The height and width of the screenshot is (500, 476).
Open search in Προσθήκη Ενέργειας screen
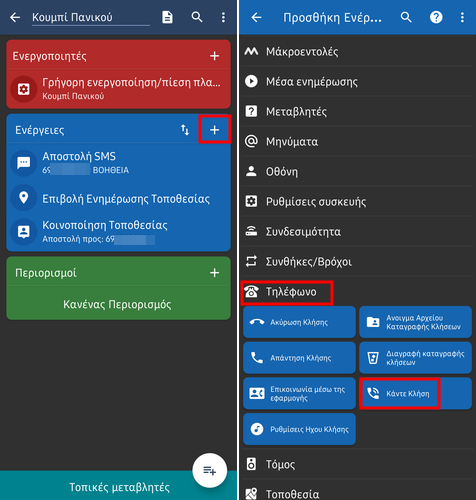(x=406, y=17)
